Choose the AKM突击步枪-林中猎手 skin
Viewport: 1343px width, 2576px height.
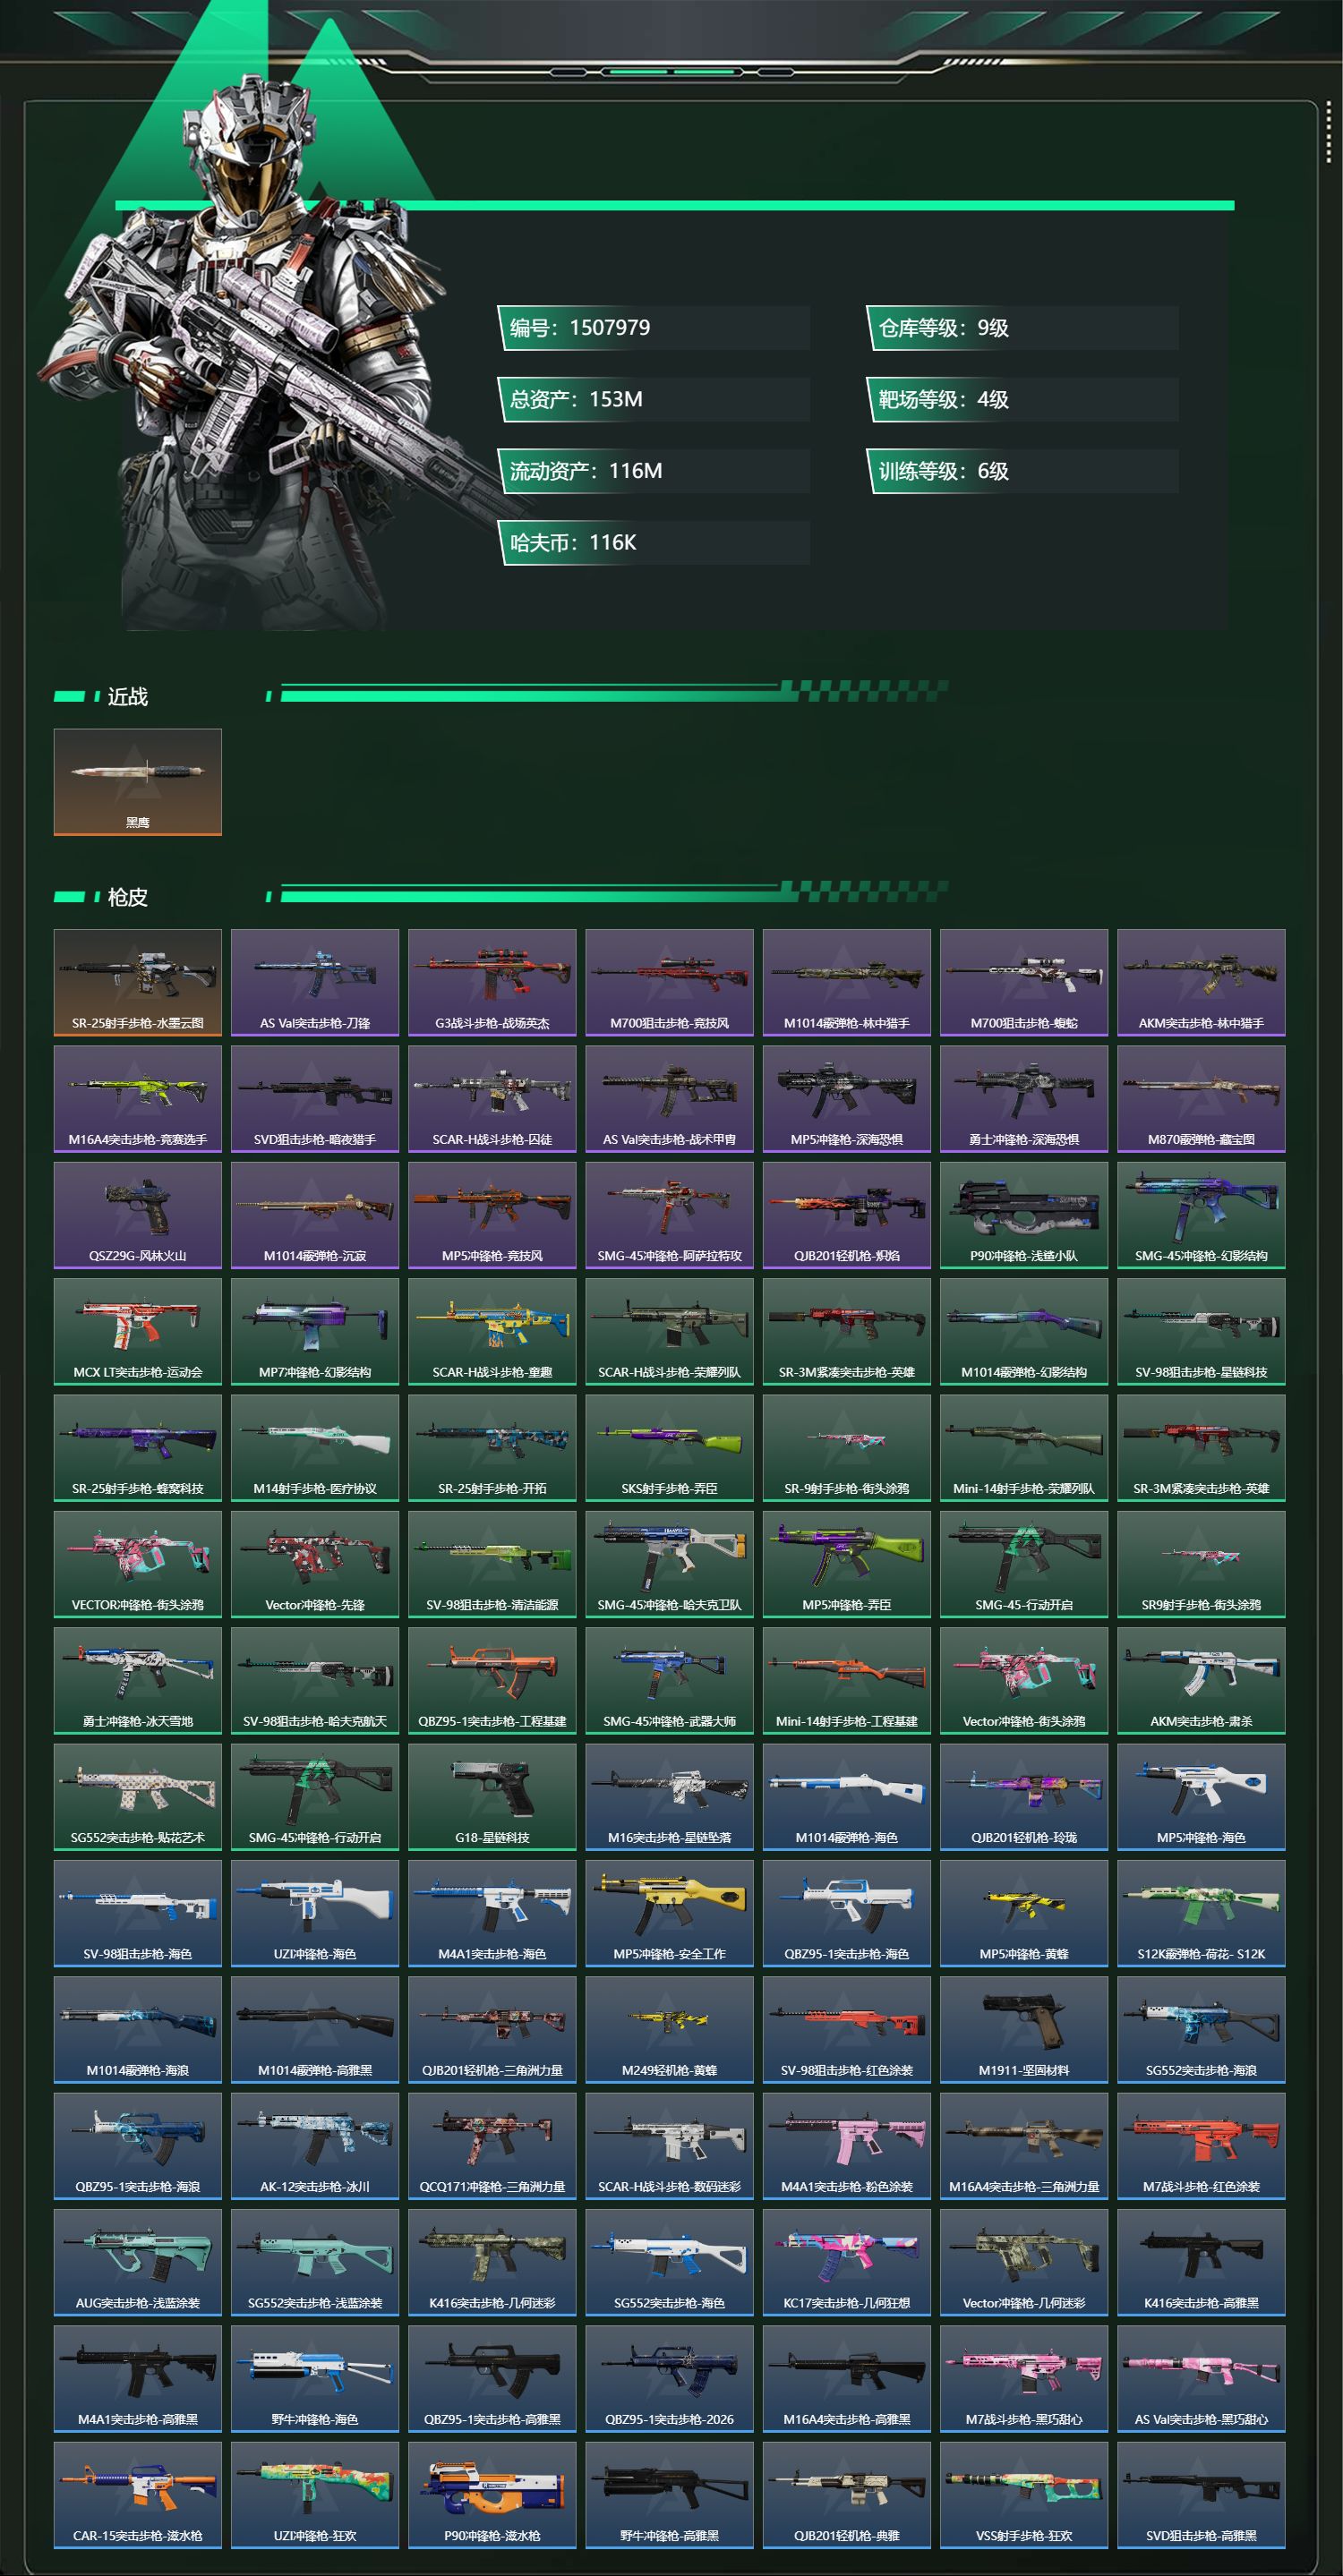click(x=1201, y=983)
